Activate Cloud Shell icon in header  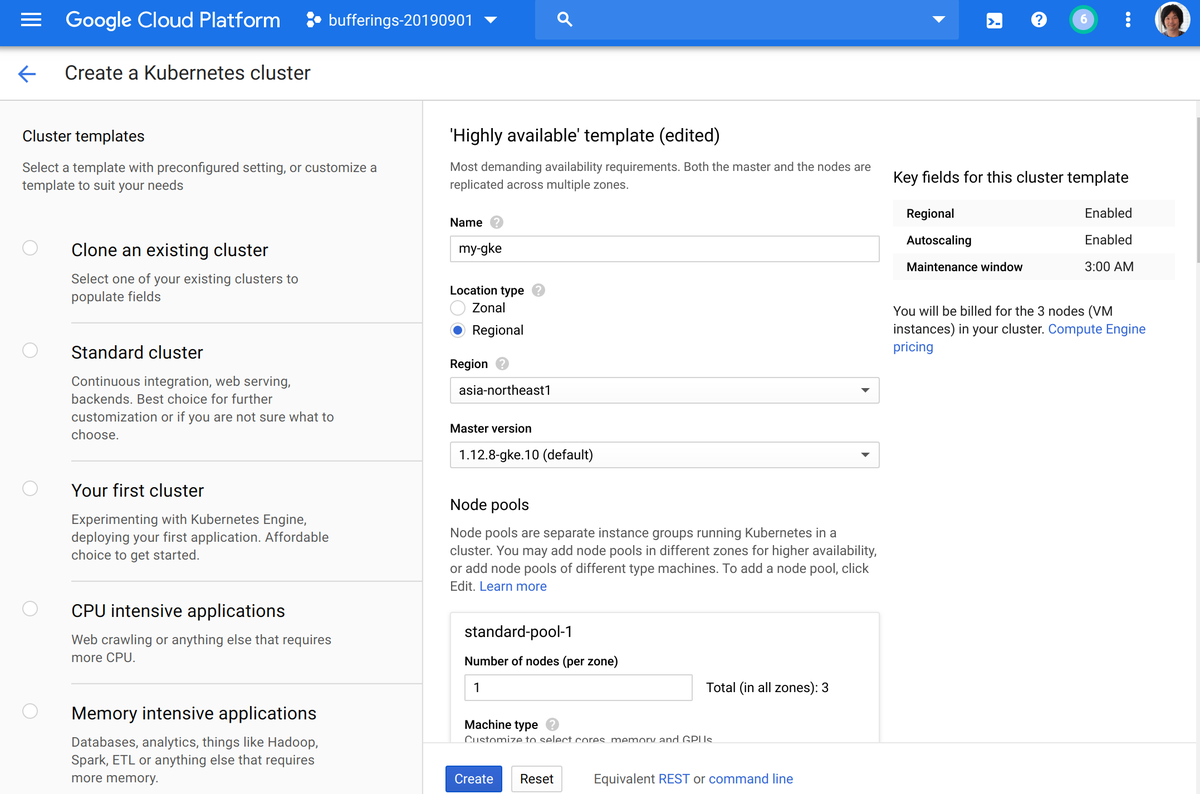coord(994,20)
